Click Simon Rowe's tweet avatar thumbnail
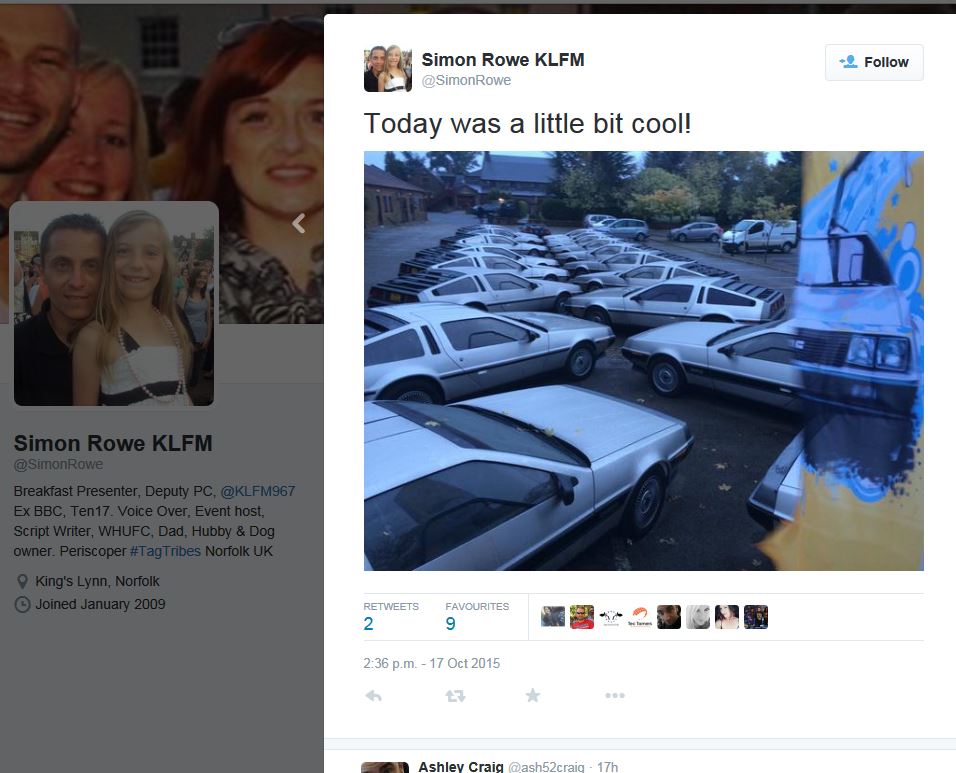This screenshot has width=956, height=773. click(x=388, y=68)
